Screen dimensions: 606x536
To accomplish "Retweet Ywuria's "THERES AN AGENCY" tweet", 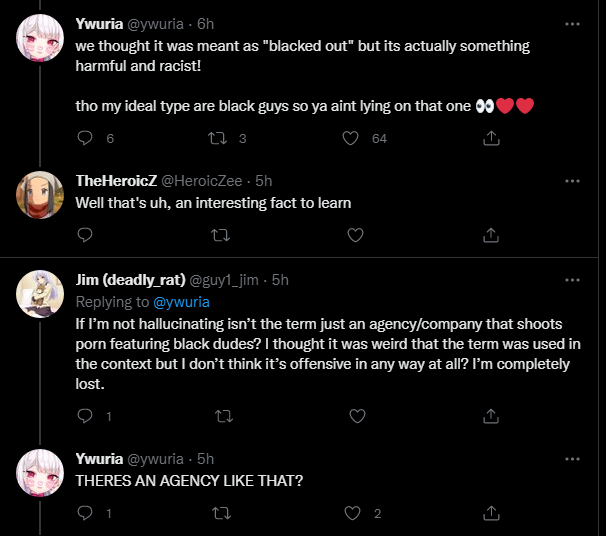I will (220, 513).
